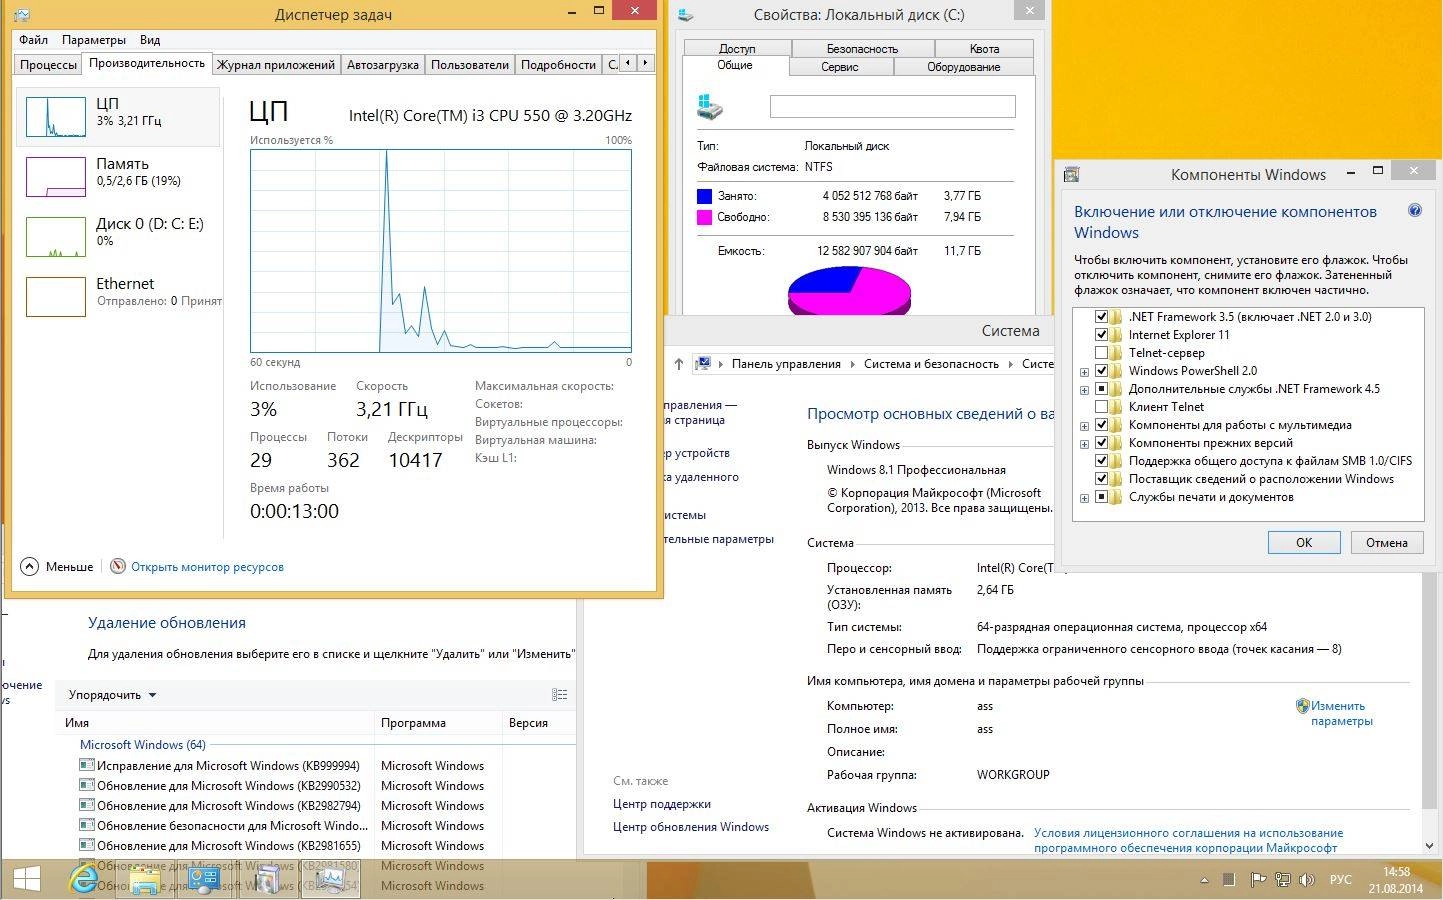Image resolution: width=1443 pixels, height=900 pixels.
Task: Show hidden tray icons arrow
Action: pos(1204,880)
